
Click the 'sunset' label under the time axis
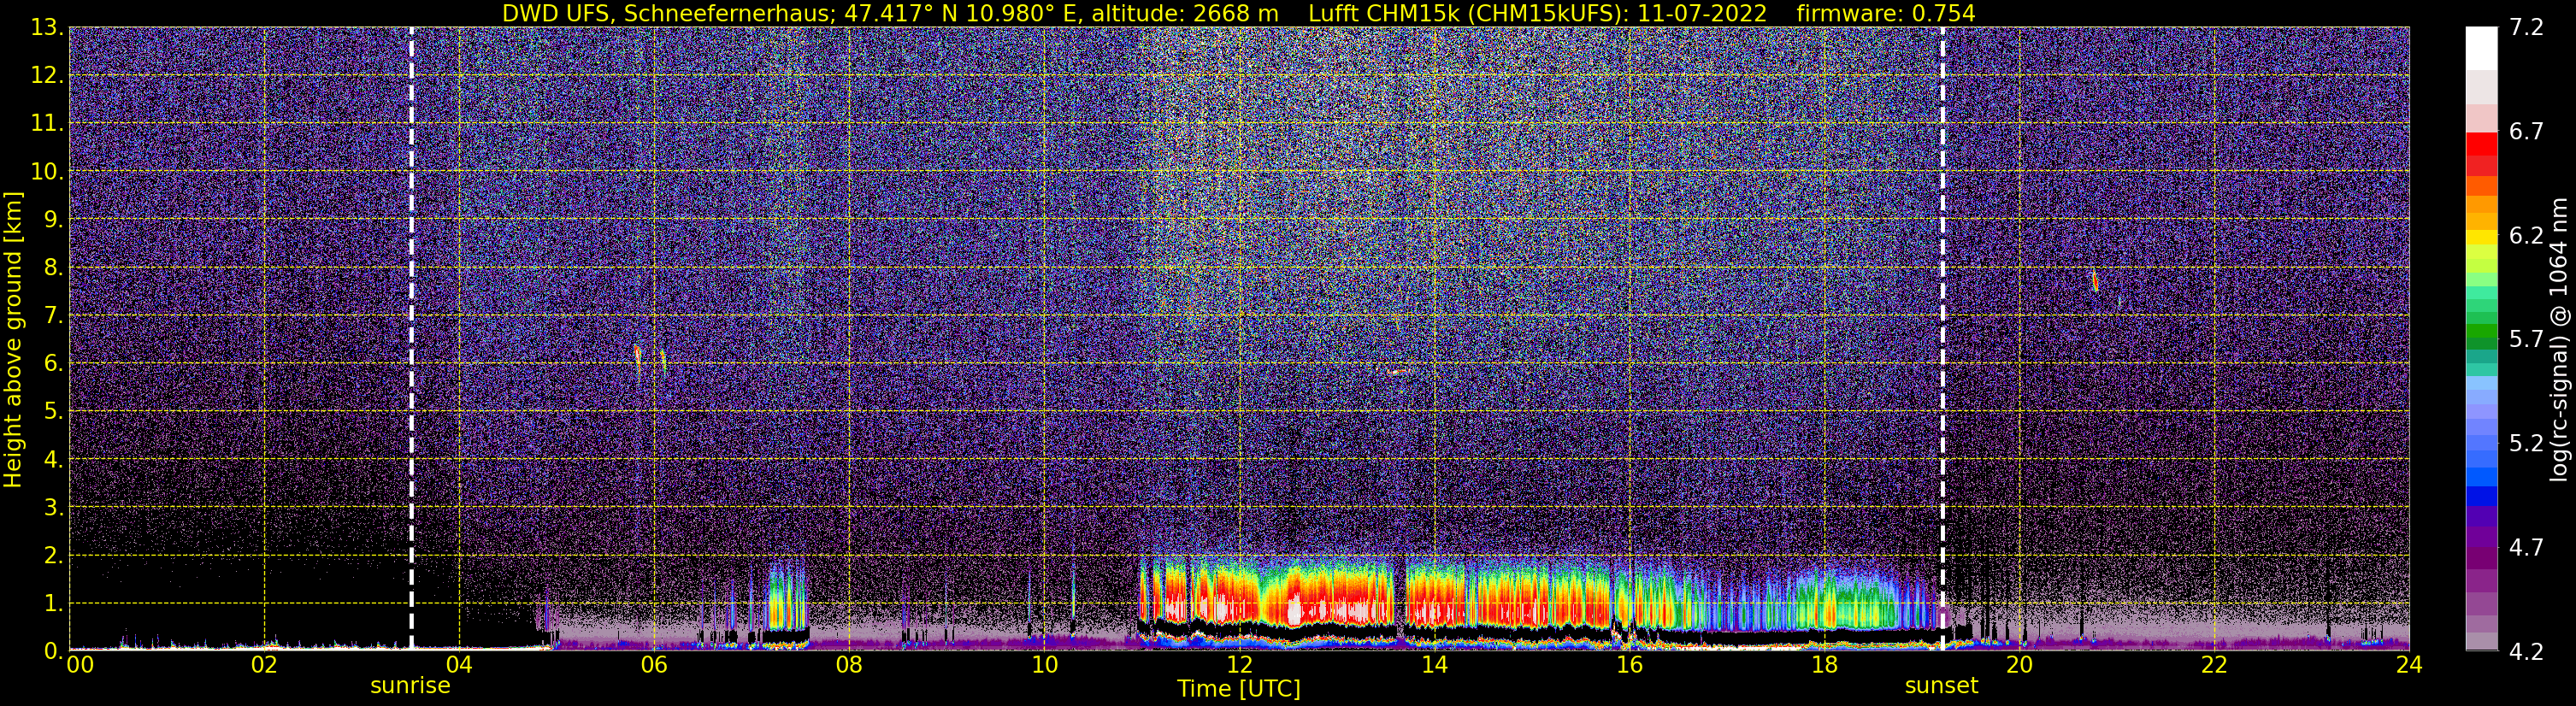click(x=1941, y=686)
